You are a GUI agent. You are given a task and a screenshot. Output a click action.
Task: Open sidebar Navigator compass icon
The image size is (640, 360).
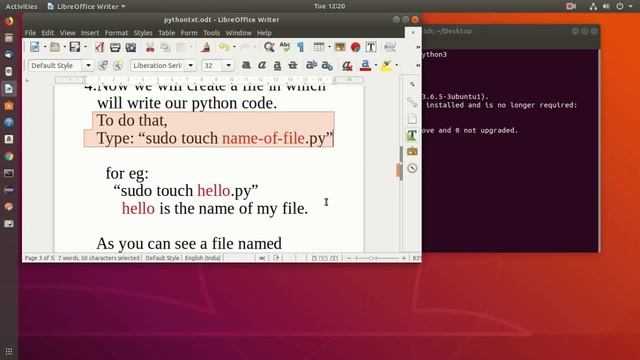click(412, 168)
